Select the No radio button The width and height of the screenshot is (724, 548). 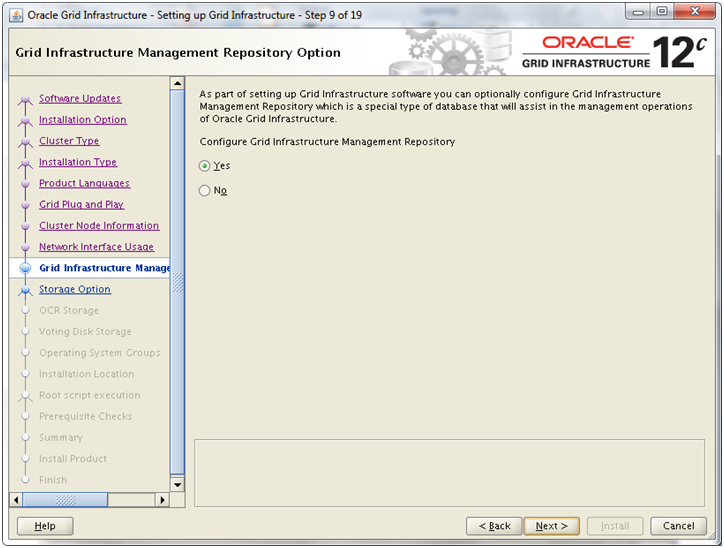pyautogui.click(x=205, y=190)
